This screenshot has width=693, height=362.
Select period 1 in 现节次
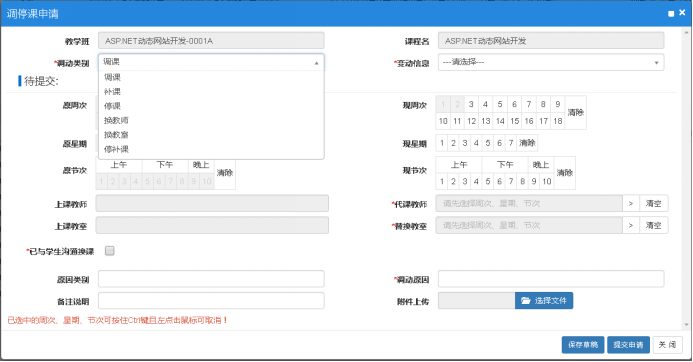coord(442,181)
